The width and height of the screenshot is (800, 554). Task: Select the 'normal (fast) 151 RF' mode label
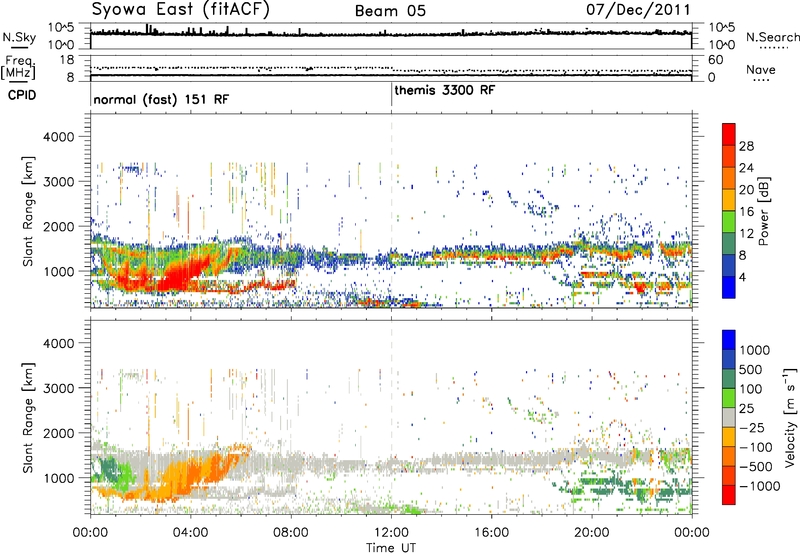coord(161,99)
